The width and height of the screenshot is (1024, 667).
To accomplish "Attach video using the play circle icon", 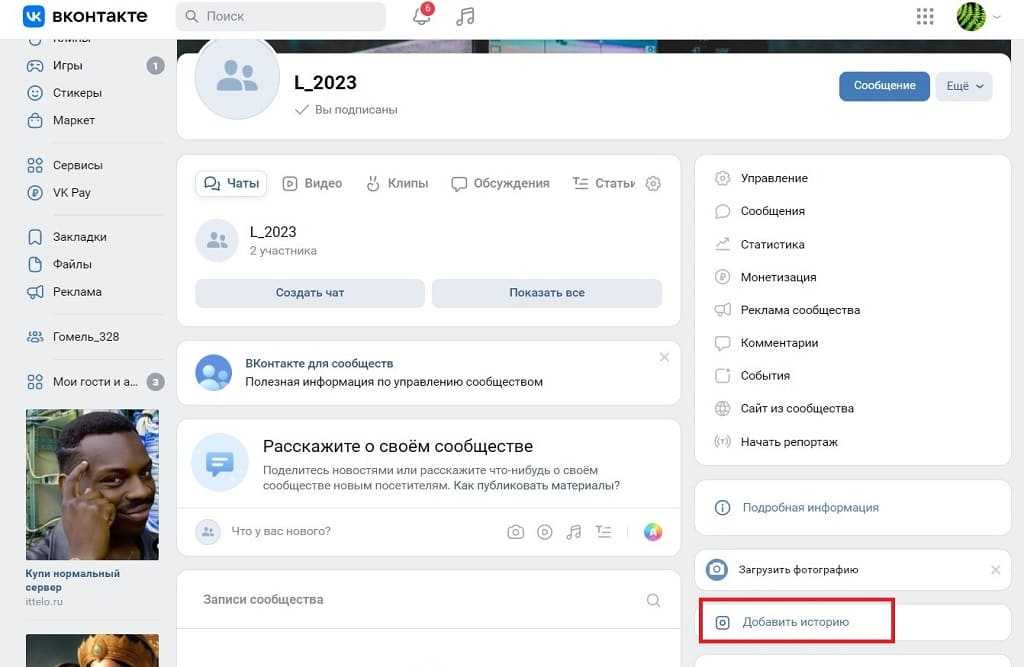I will [x=545, y=532].
